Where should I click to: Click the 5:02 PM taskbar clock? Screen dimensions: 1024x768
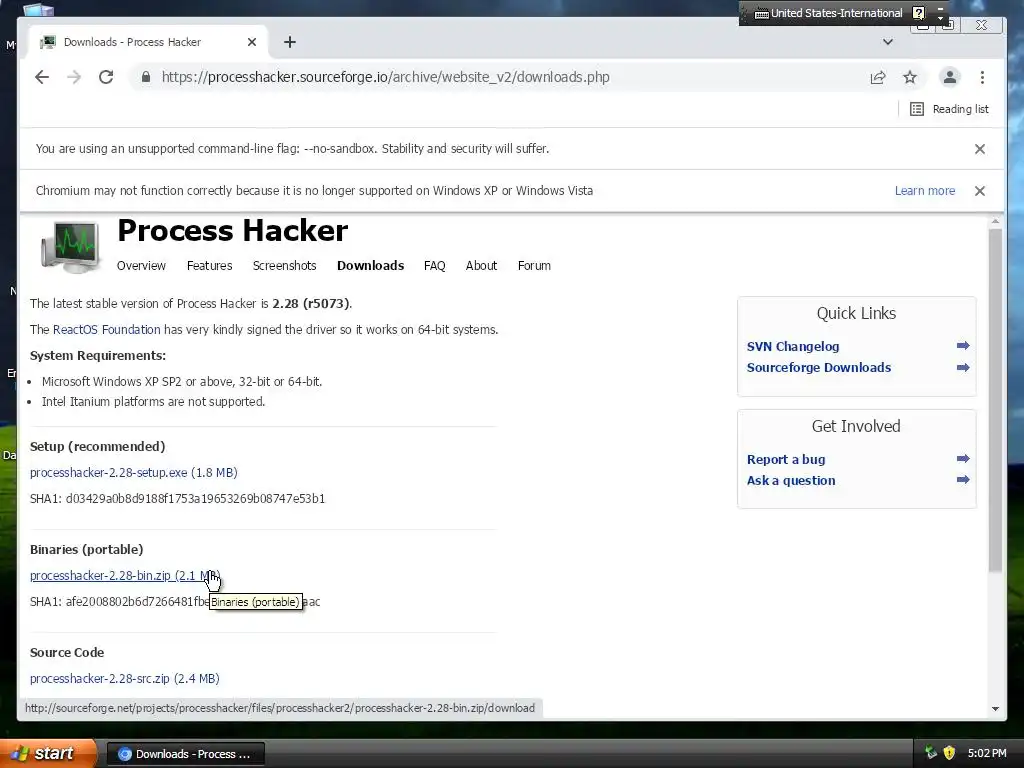pyautogui.click(x=987, y=753)
